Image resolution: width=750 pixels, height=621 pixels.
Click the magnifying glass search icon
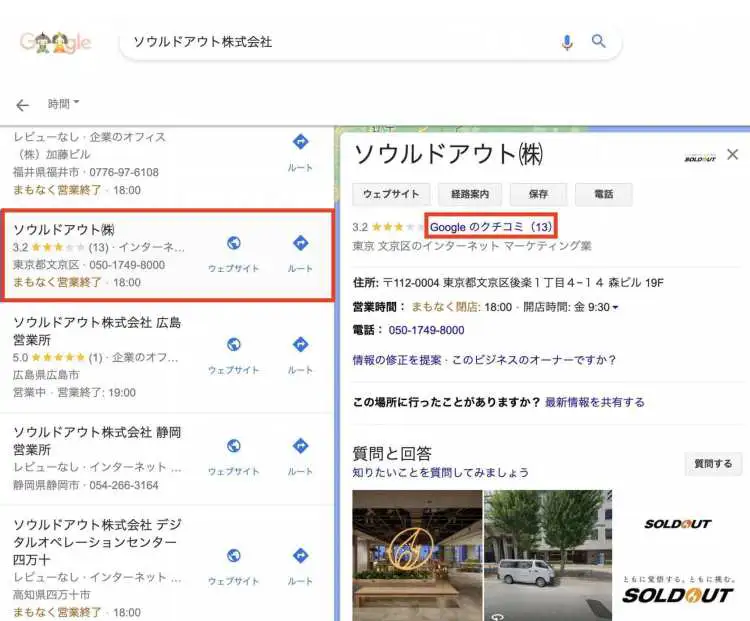pyautogui.click(x=599, y=42)
